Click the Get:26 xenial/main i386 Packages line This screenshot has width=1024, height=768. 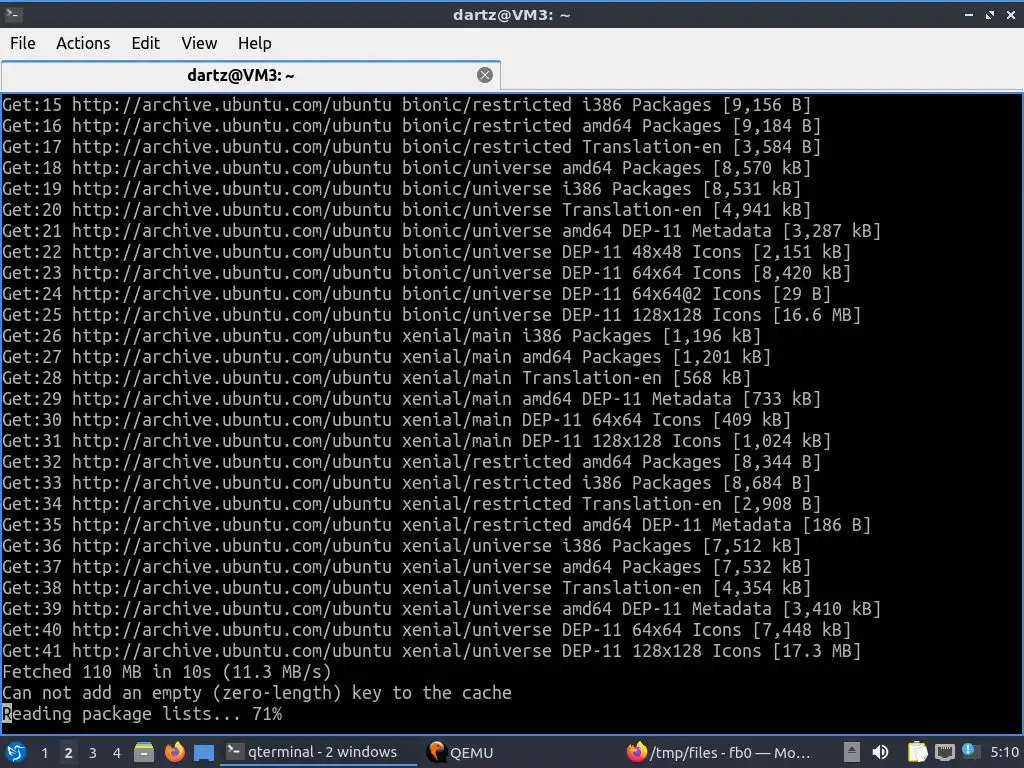pos(381,336)
